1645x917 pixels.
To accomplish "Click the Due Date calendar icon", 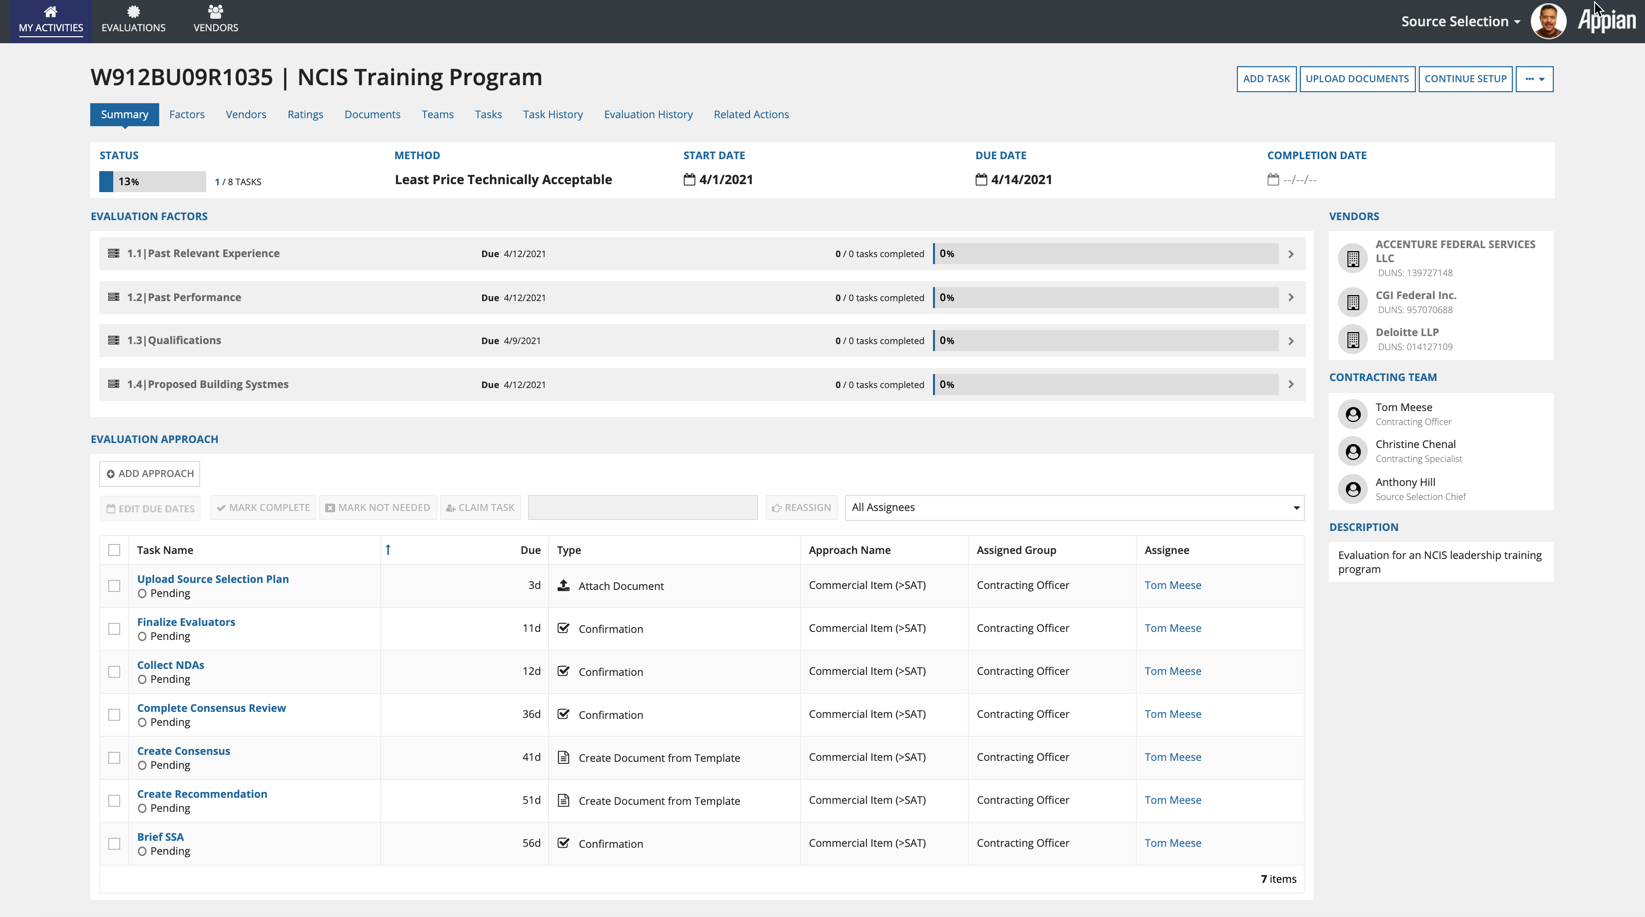I will [x=981, y=180].
